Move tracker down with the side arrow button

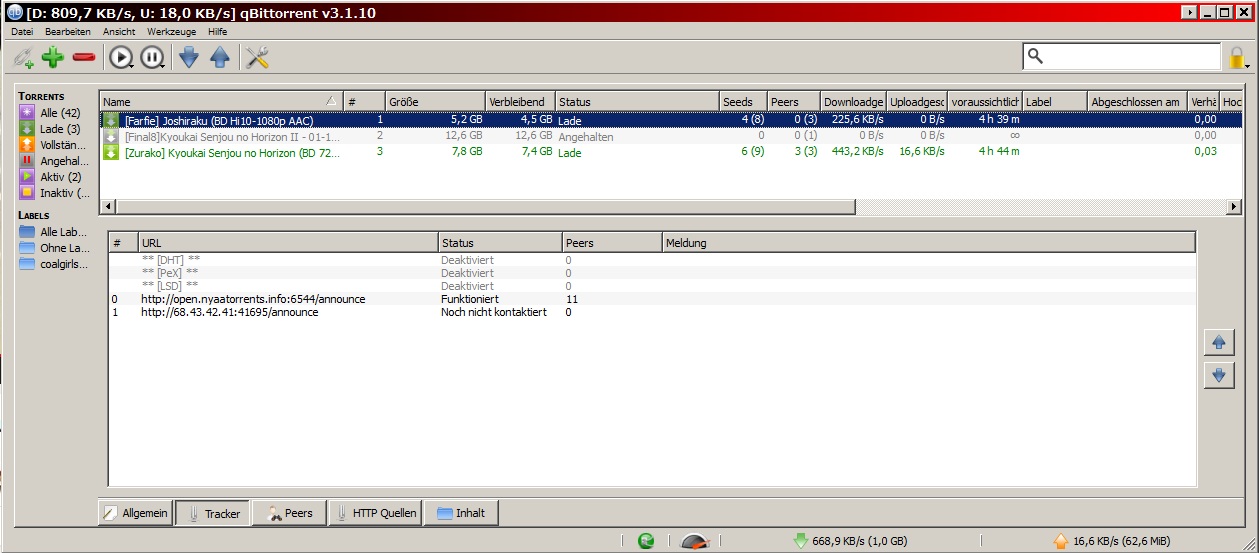point(1218,375)
